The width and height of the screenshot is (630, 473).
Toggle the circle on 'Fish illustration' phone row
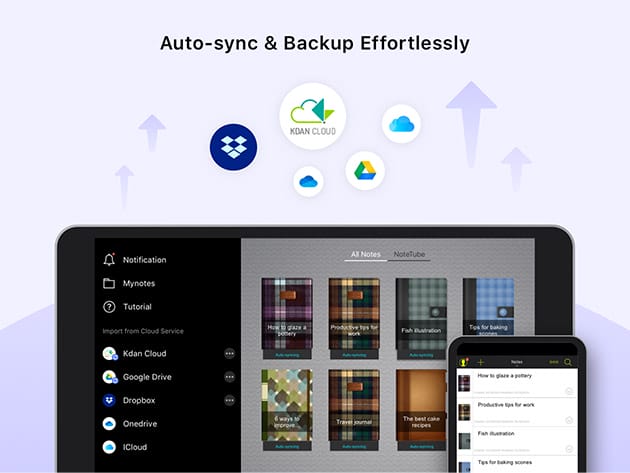569,449
